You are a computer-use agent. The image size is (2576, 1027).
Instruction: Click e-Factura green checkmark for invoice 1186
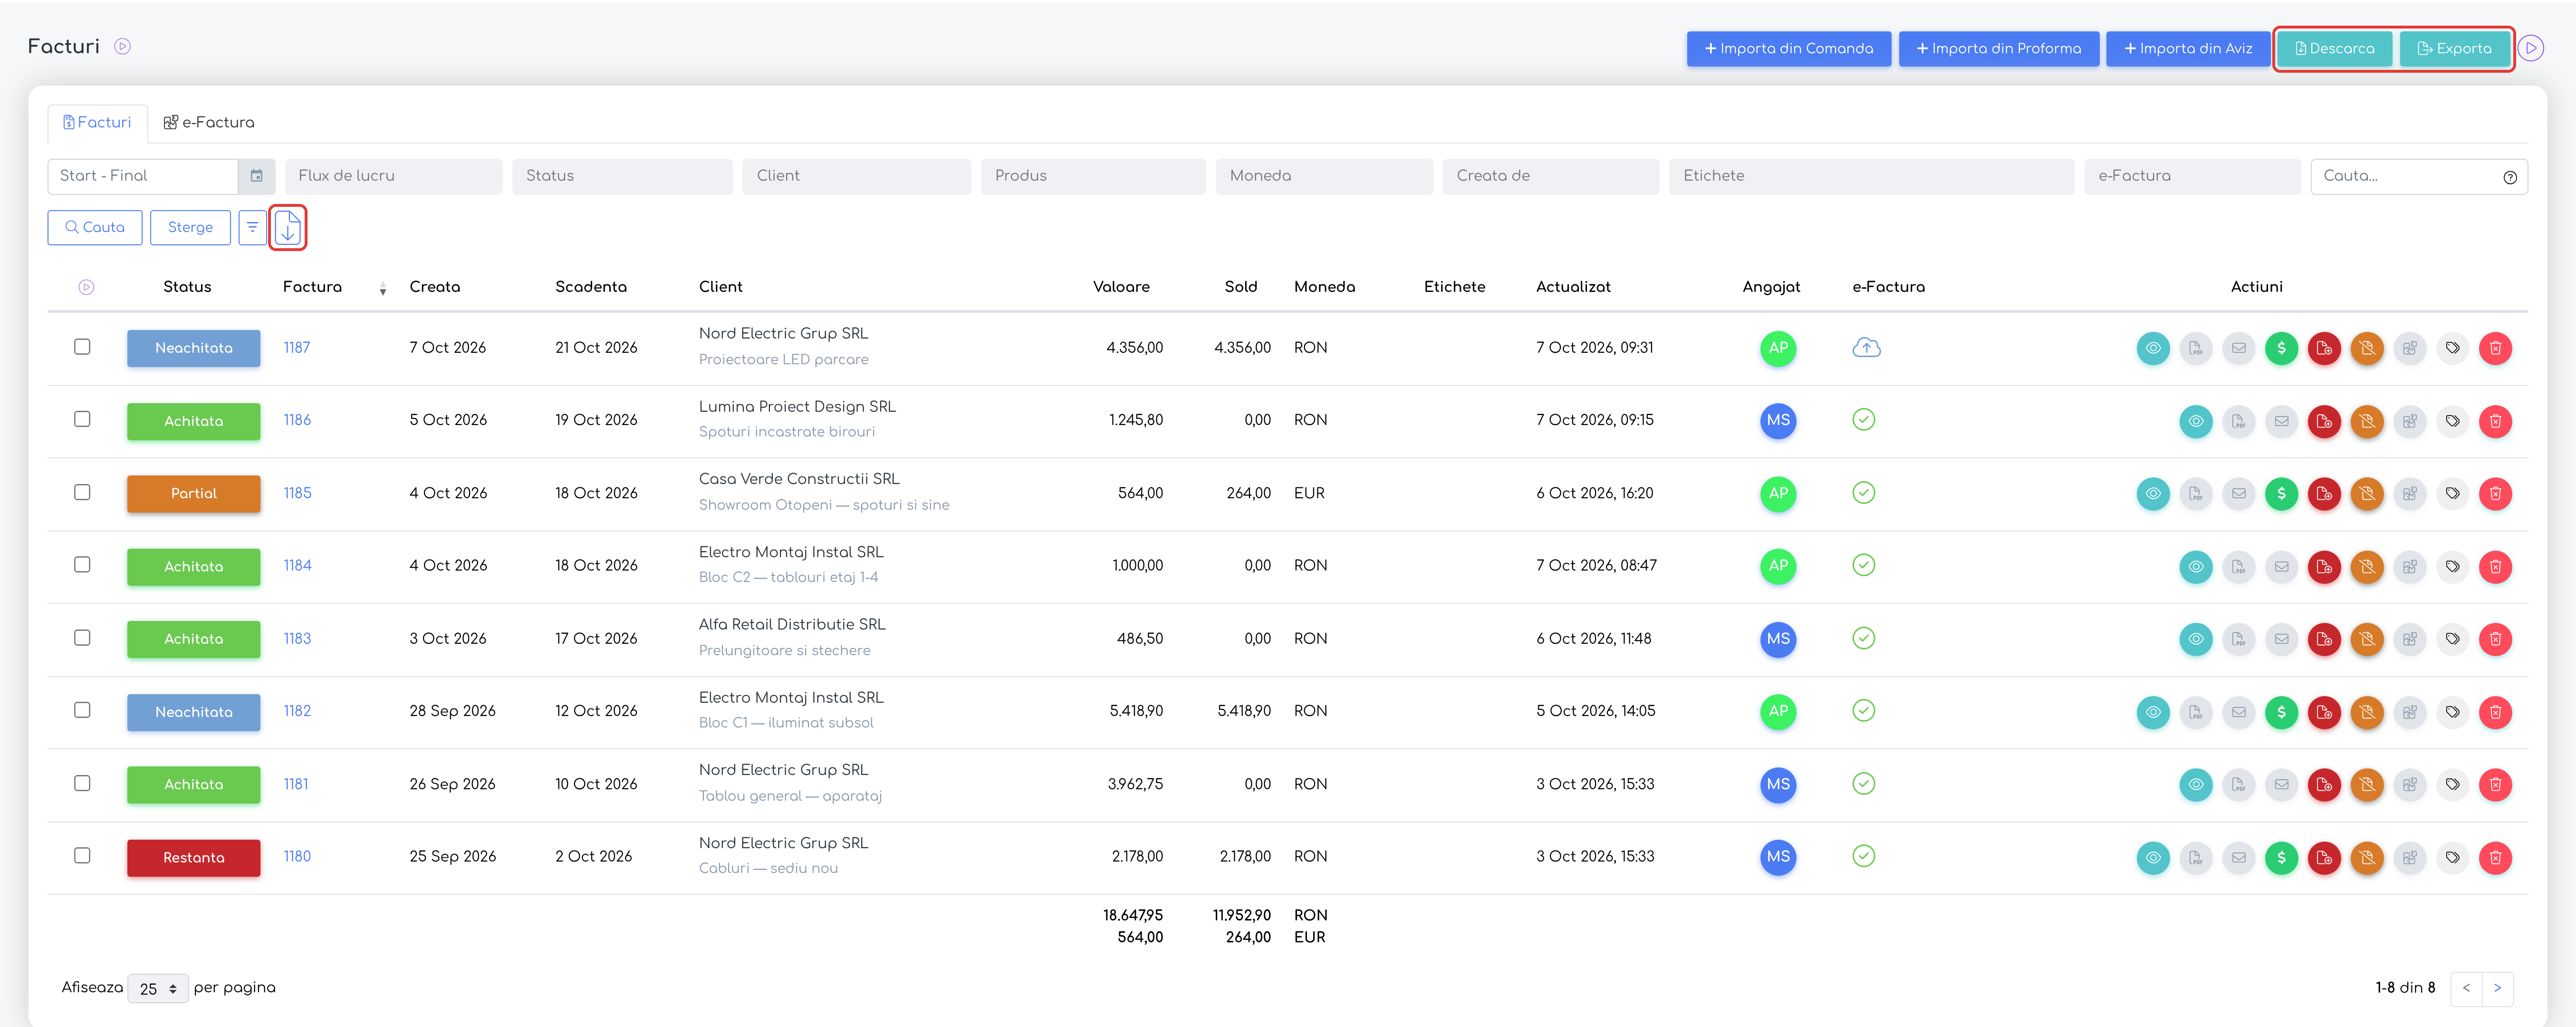tap(1864, 420)
